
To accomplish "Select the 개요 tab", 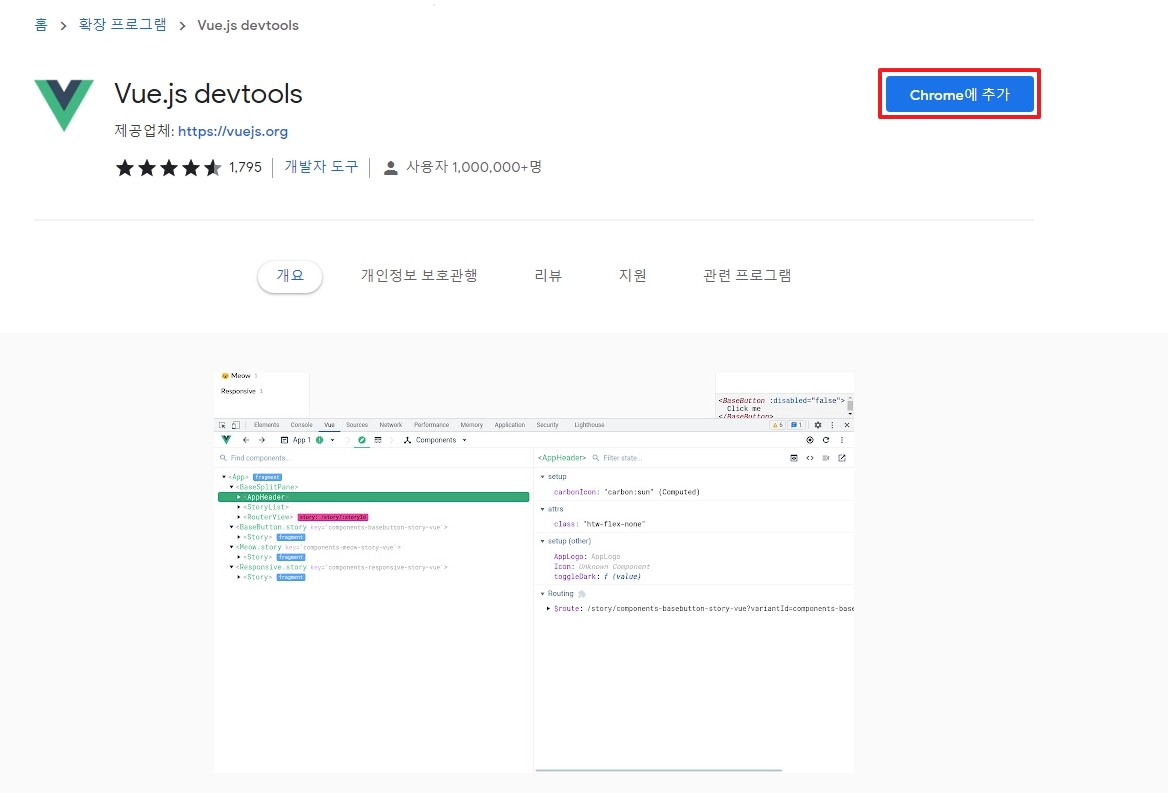I will (x=290, y=276).
